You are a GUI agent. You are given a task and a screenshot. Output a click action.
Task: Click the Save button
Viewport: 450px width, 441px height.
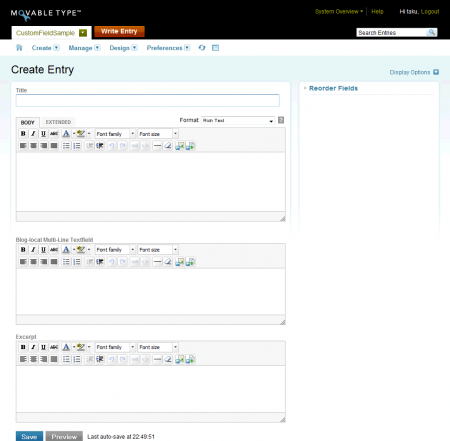click(29, 436)
